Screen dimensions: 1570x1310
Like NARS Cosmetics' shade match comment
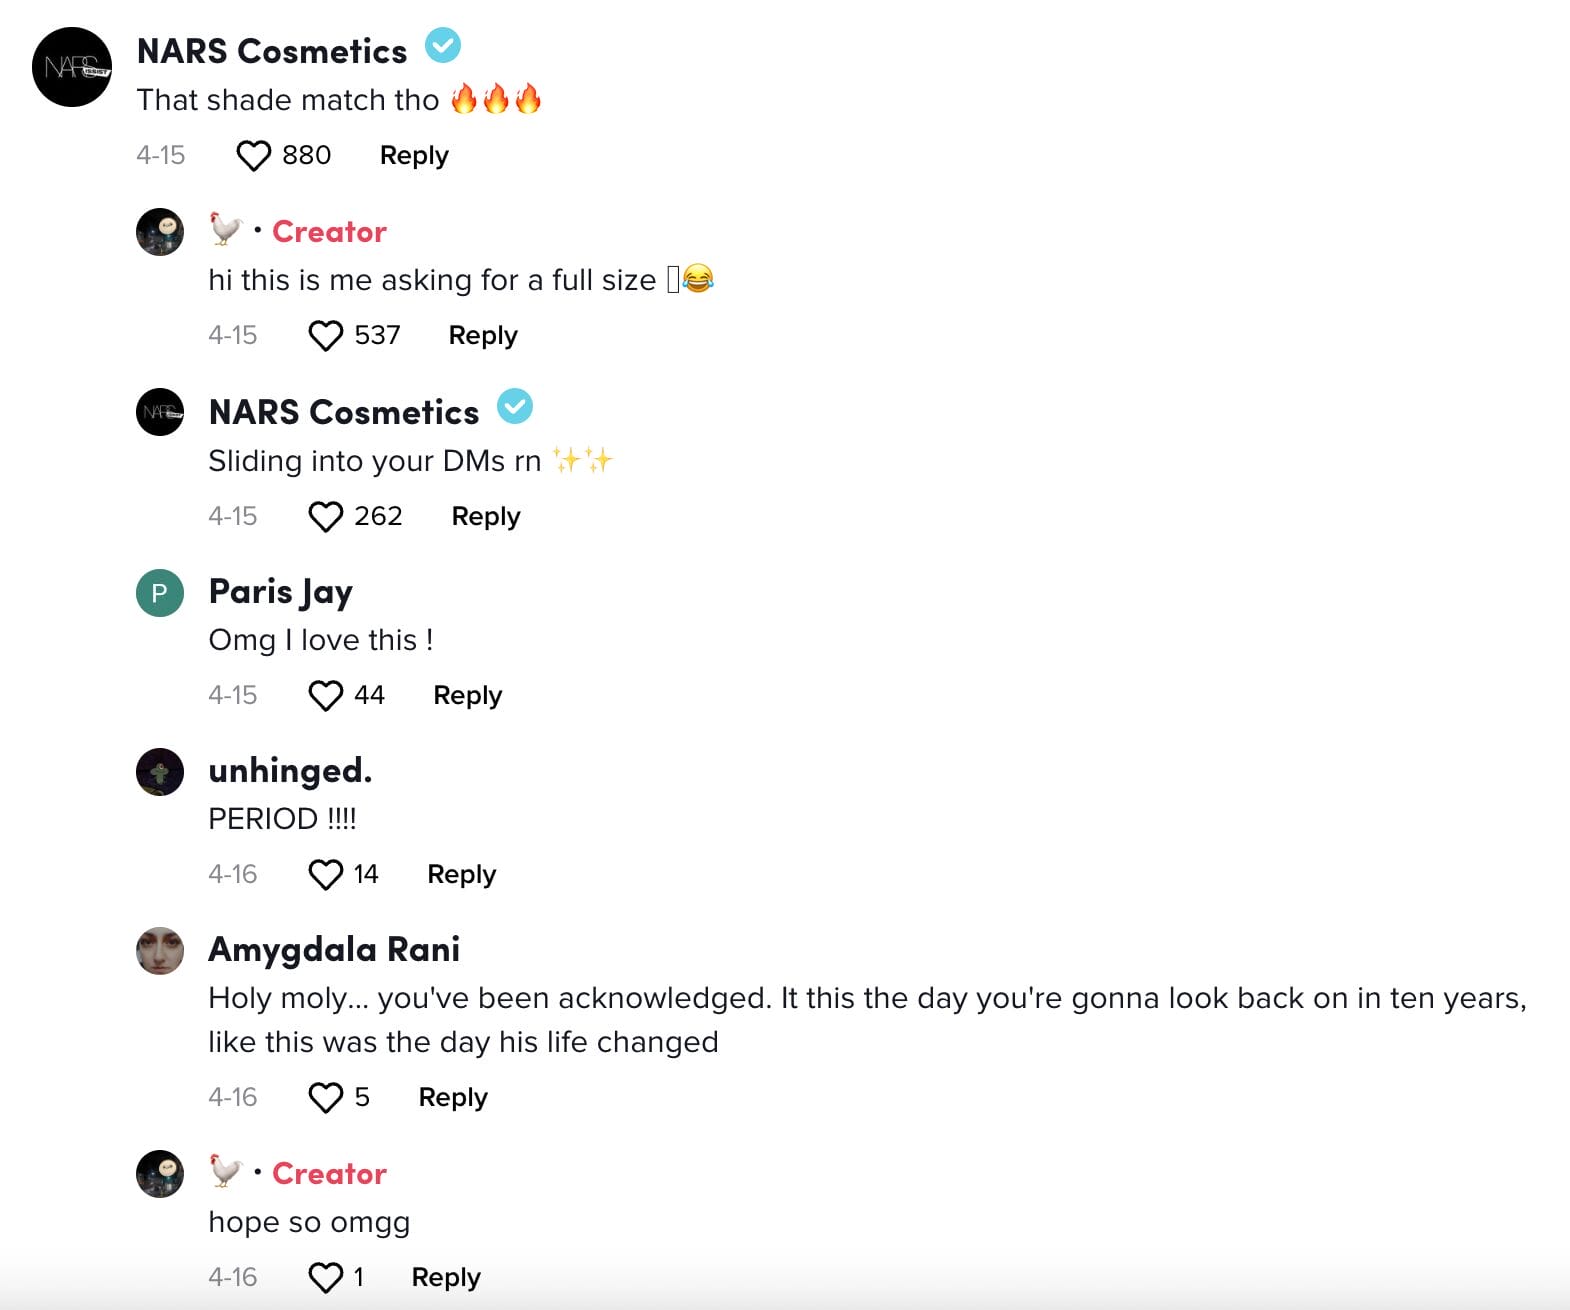tap(253, 156)
